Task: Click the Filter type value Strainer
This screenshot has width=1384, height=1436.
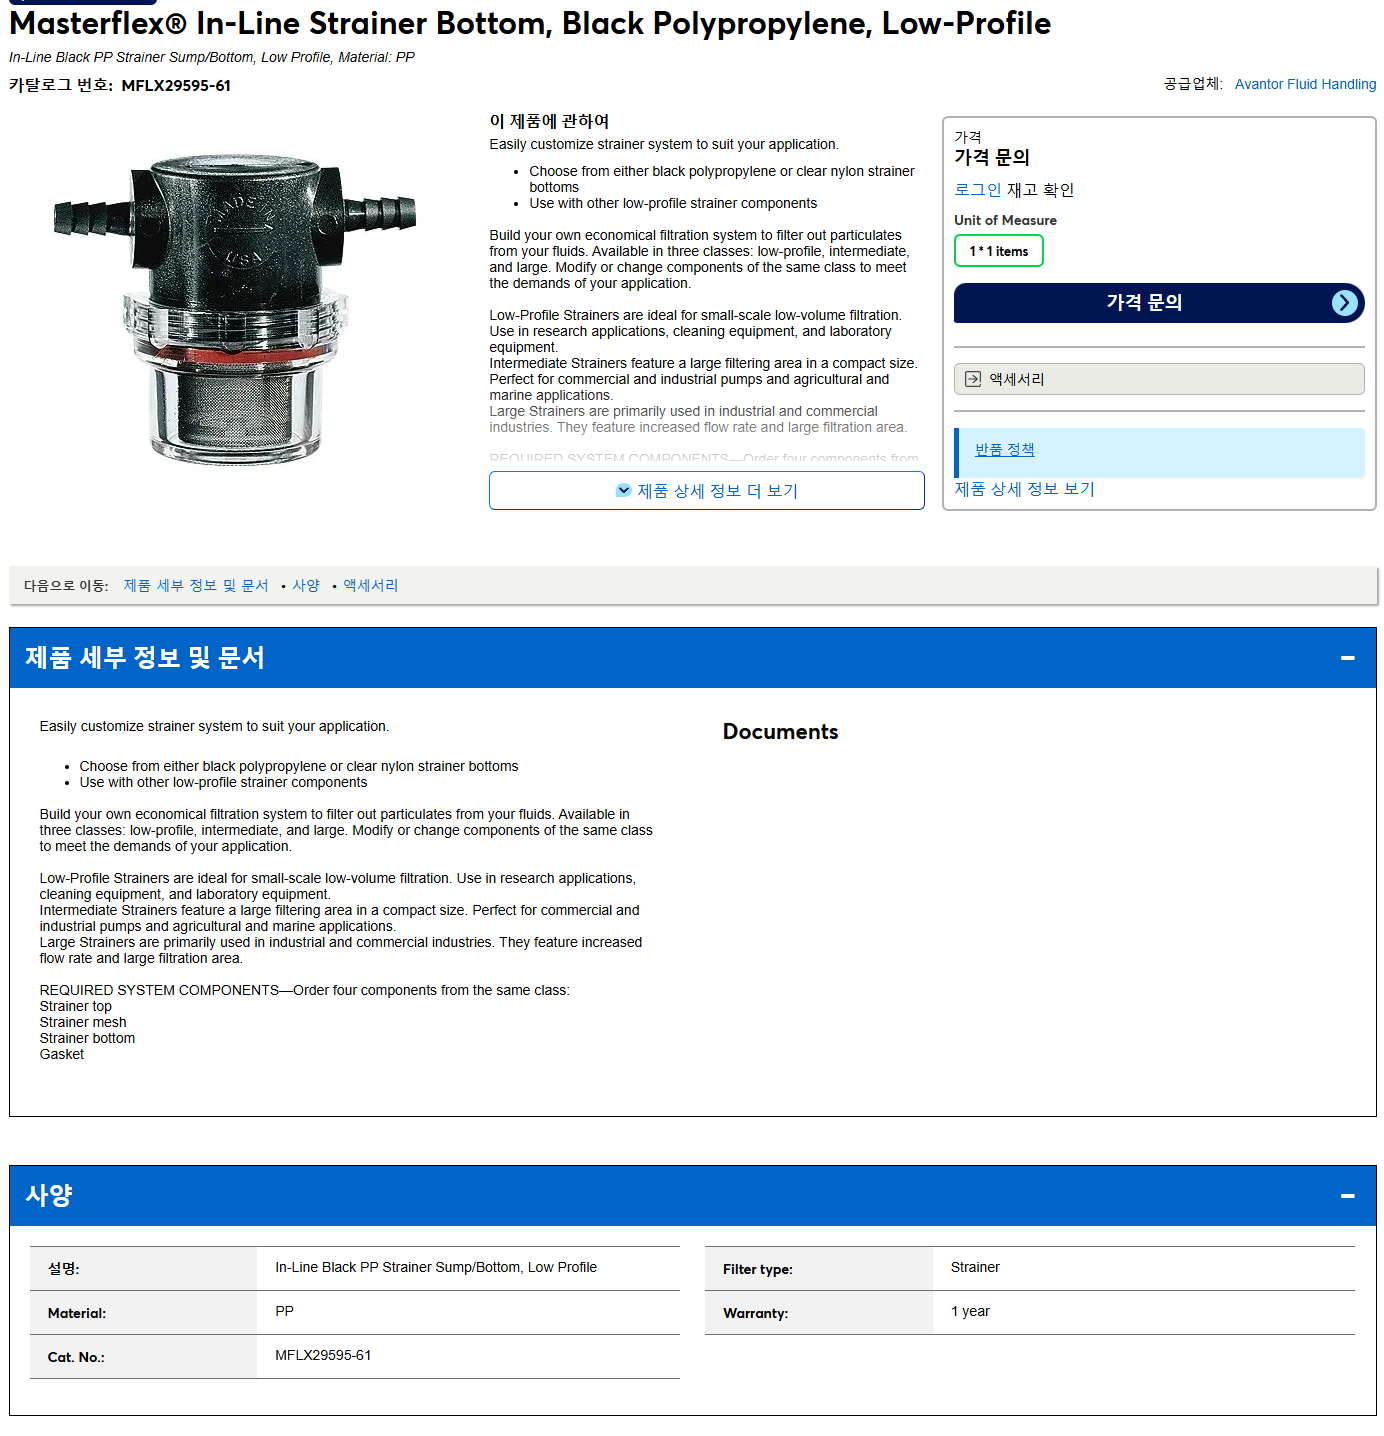Action: tap(975, 1267)
